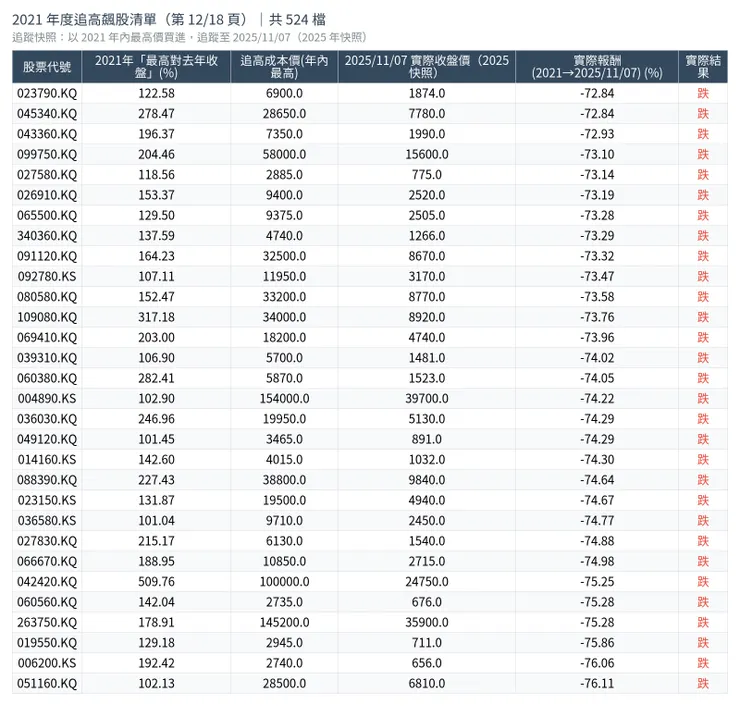The image size is (740, 706).
Task: Click the return value -76.11
Action: point(597,683)
